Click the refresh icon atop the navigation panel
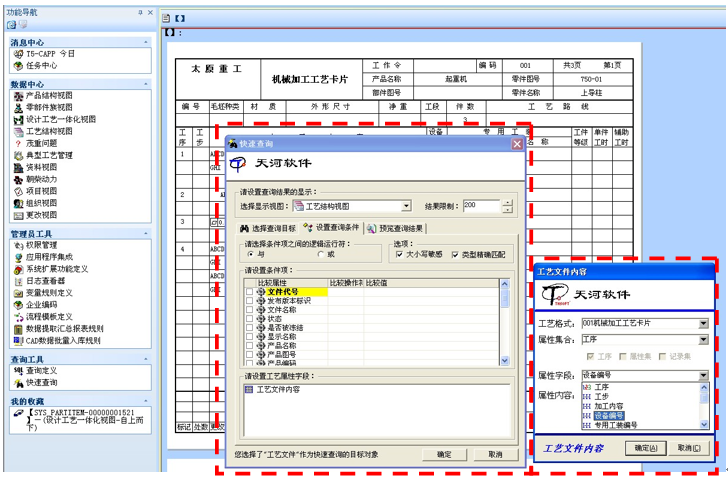Viewport: 728px width, 479px height. tap(11, 25)
